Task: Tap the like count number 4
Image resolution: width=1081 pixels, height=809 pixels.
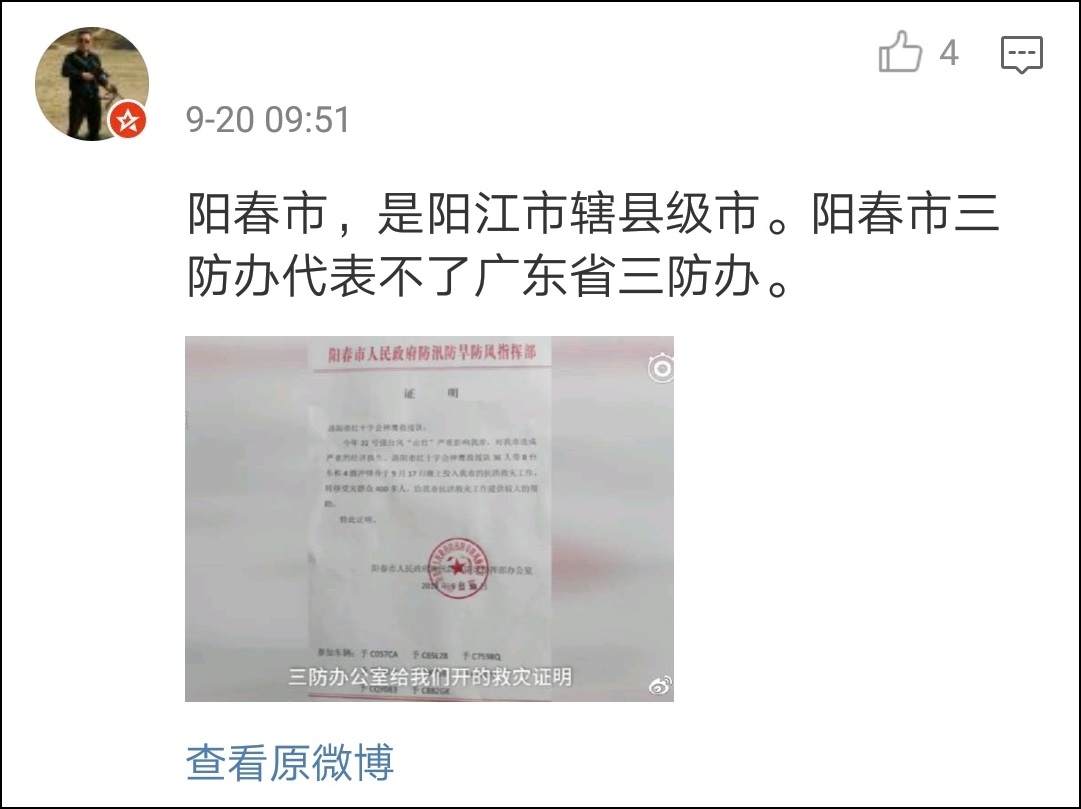Action: click(x=949, y=53)
